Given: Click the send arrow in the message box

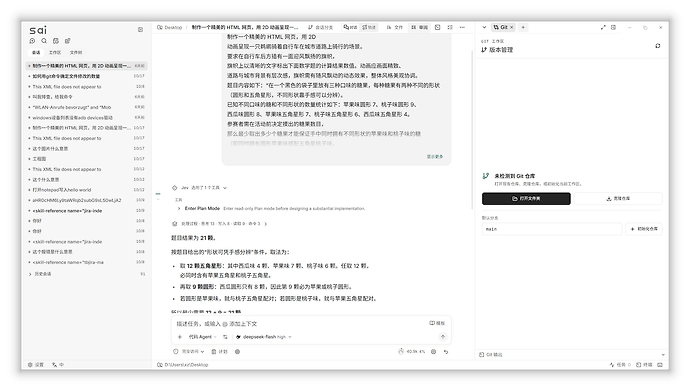Looking at the screenshot, I should click(x=443, y=337).
